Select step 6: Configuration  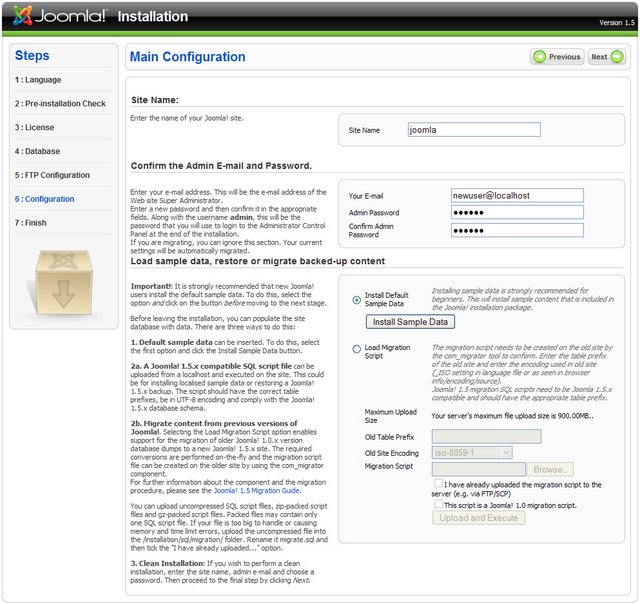tap(44, 199)
